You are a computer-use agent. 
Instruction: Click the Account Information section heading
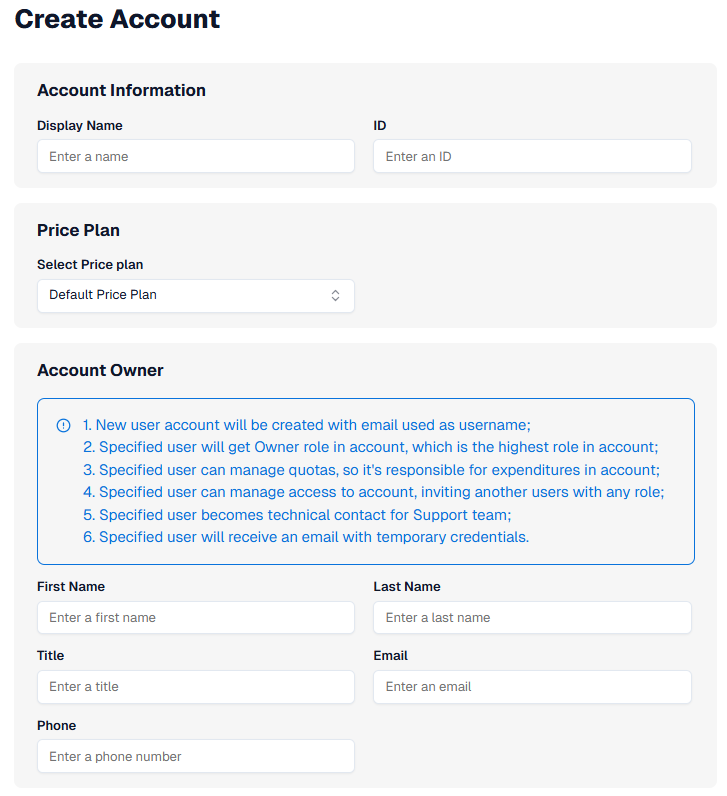[x=121, y=90]
